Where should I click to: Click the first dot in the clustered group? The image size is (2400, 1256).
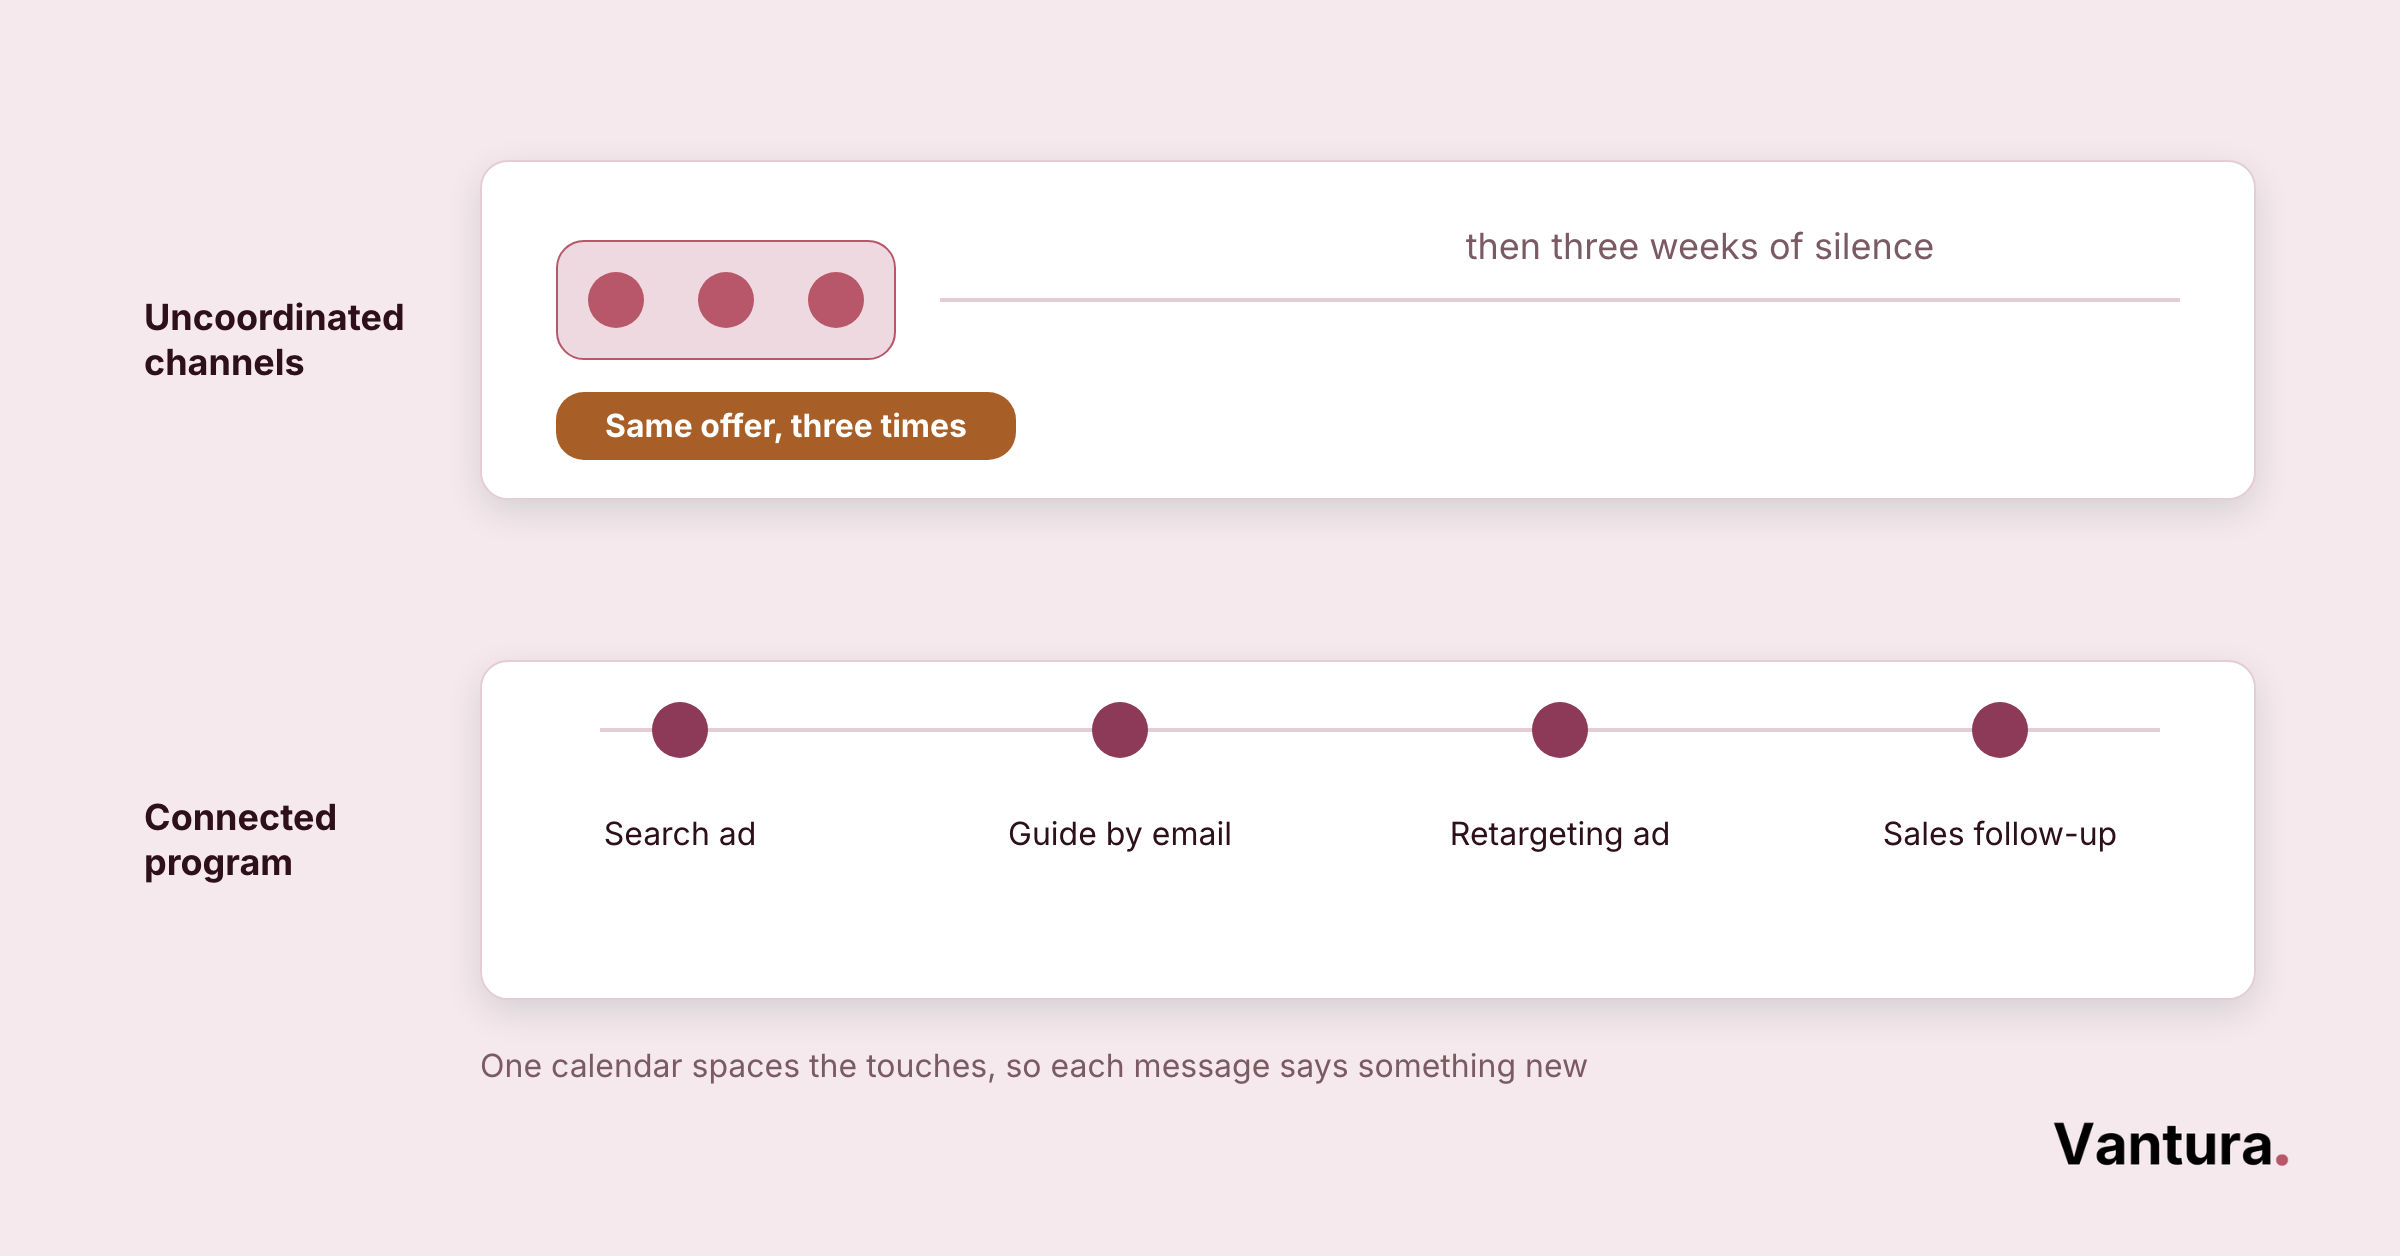[x=616, y=300]
